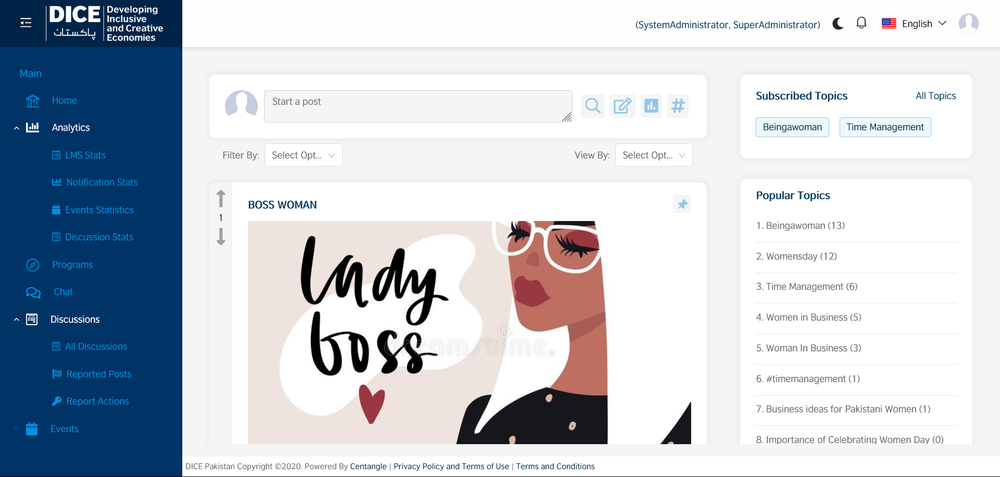Click the Chat bubbles icon
This screenshot has width=1000, height=477.
click(x=33, y=292)
